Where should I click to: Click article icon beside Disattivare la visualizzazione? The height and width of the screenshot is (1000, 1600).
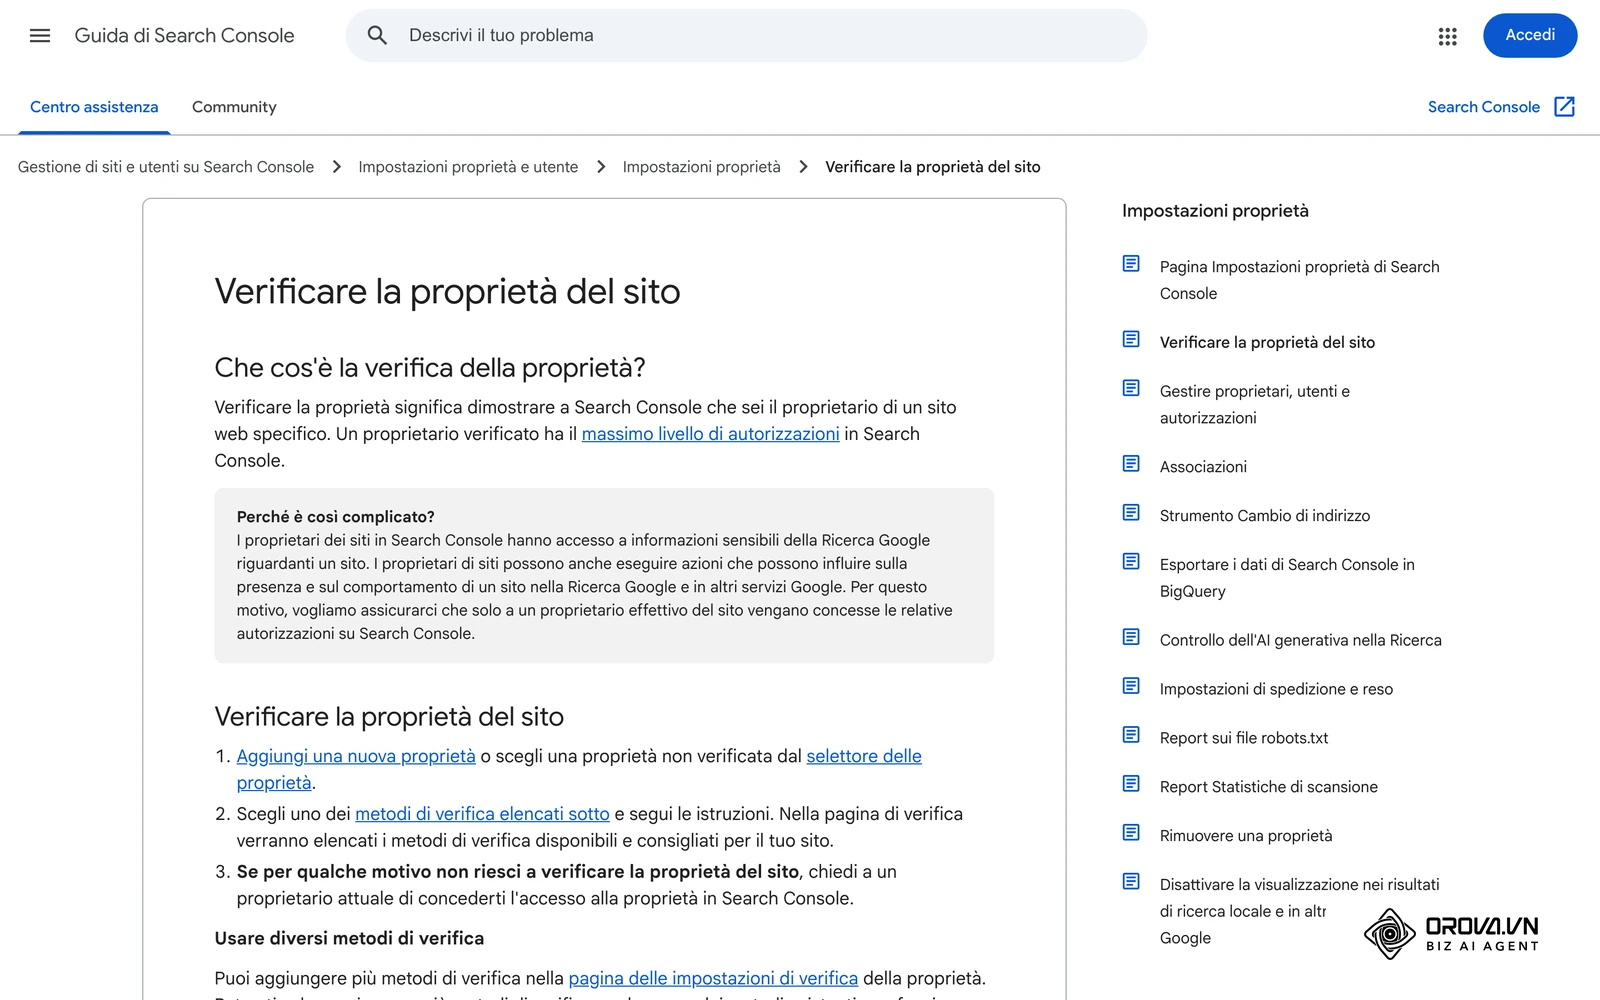1131,882
